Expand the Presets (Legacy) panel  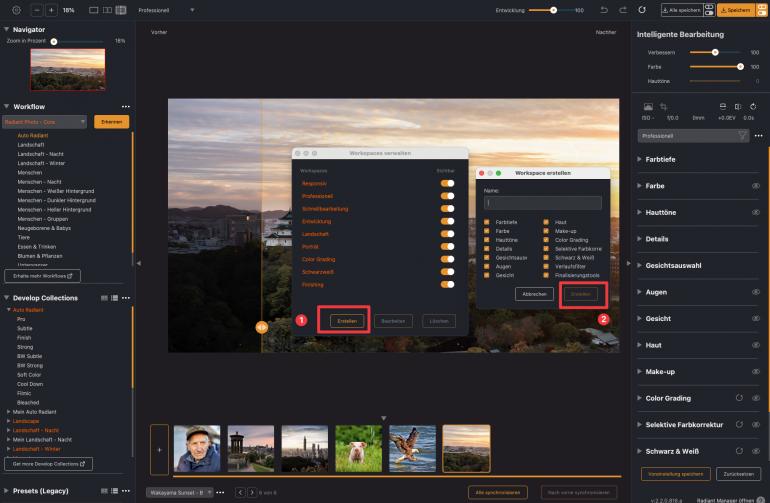(6, 491)
